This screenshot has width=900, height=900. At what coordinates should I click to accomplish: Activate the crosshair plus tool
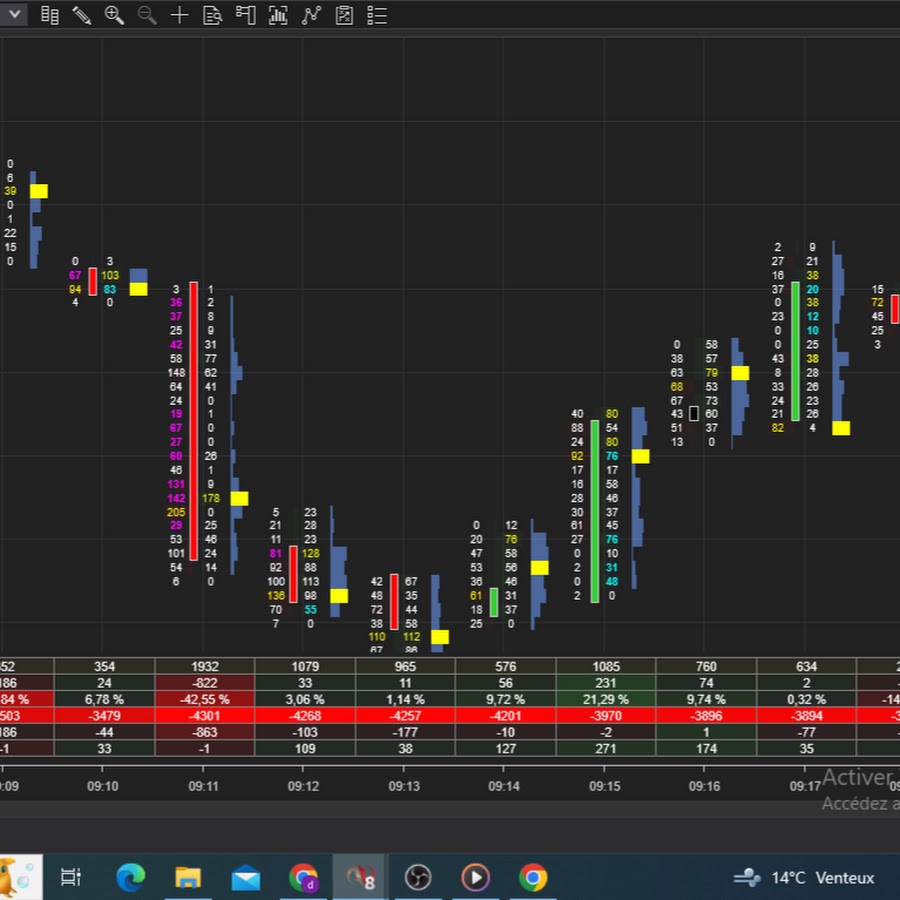180,15
